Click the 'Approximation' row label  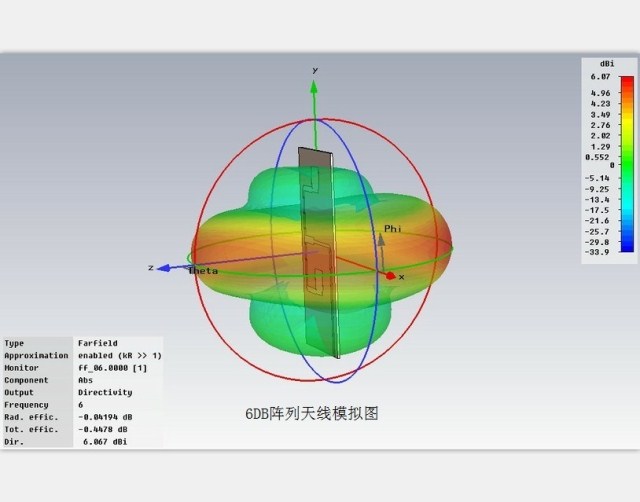(x=36, y=355)
